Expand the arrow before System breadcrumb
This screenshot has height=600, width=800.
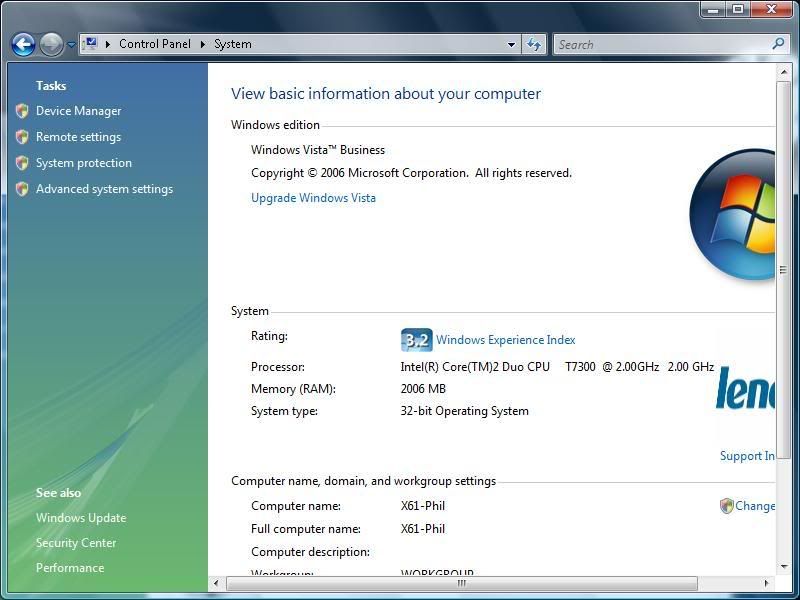click(x=203, y=44)
